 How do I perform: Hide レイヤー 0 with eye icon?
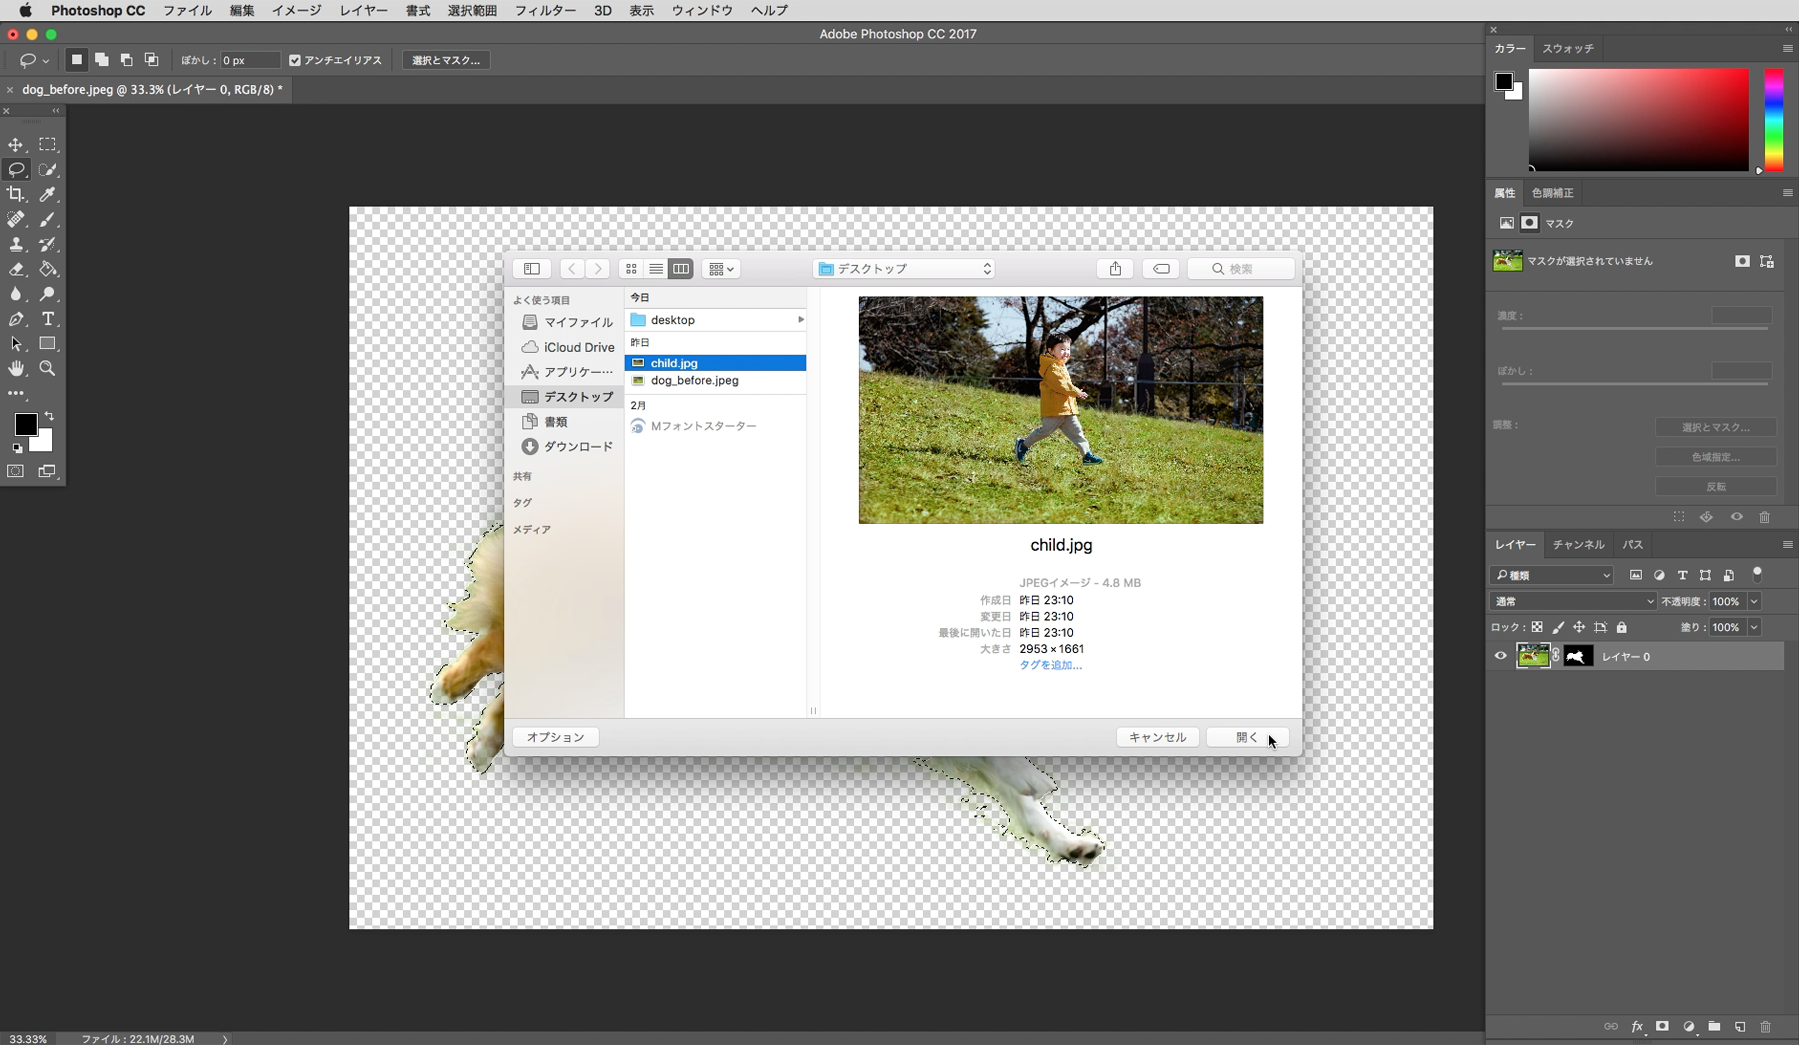point(1500,656)
